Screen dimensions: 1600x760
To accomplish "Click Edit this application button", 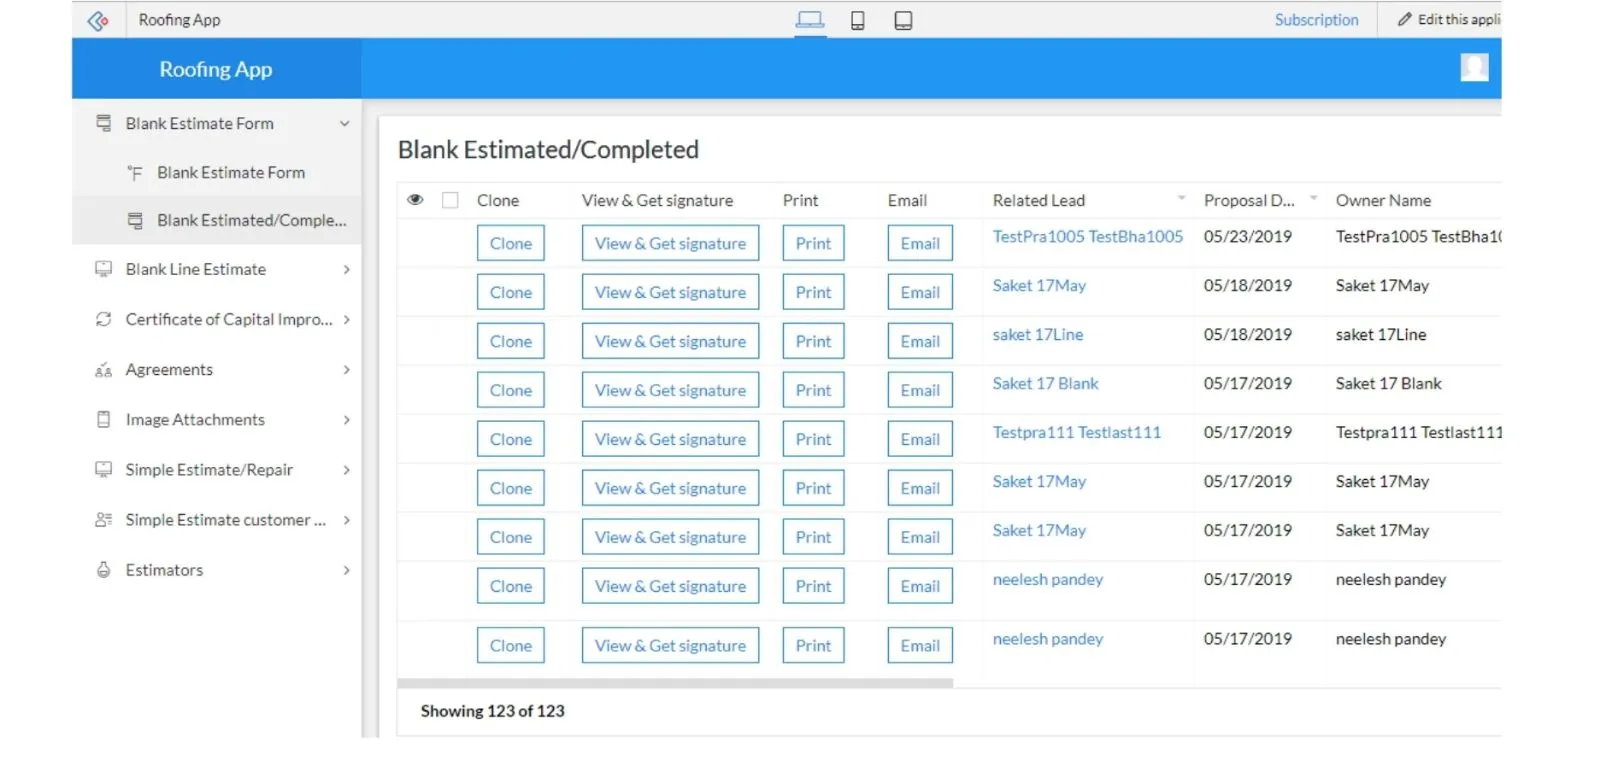I will pos(1449,20).
